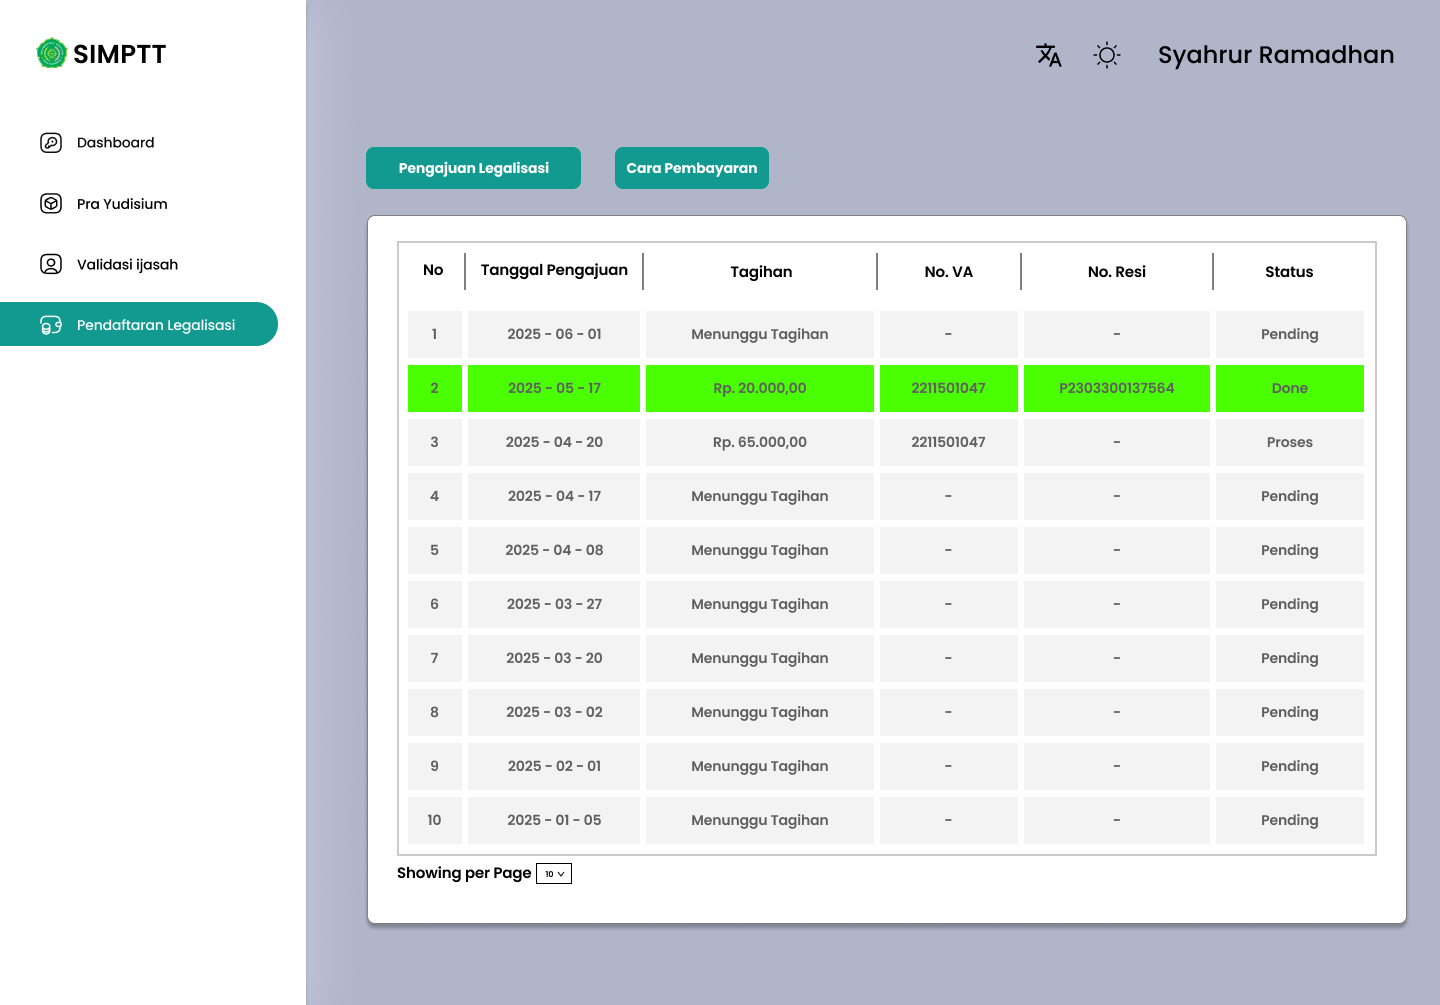Open the Syahrur Ramadhan user name

click(x=1276, y=55)
